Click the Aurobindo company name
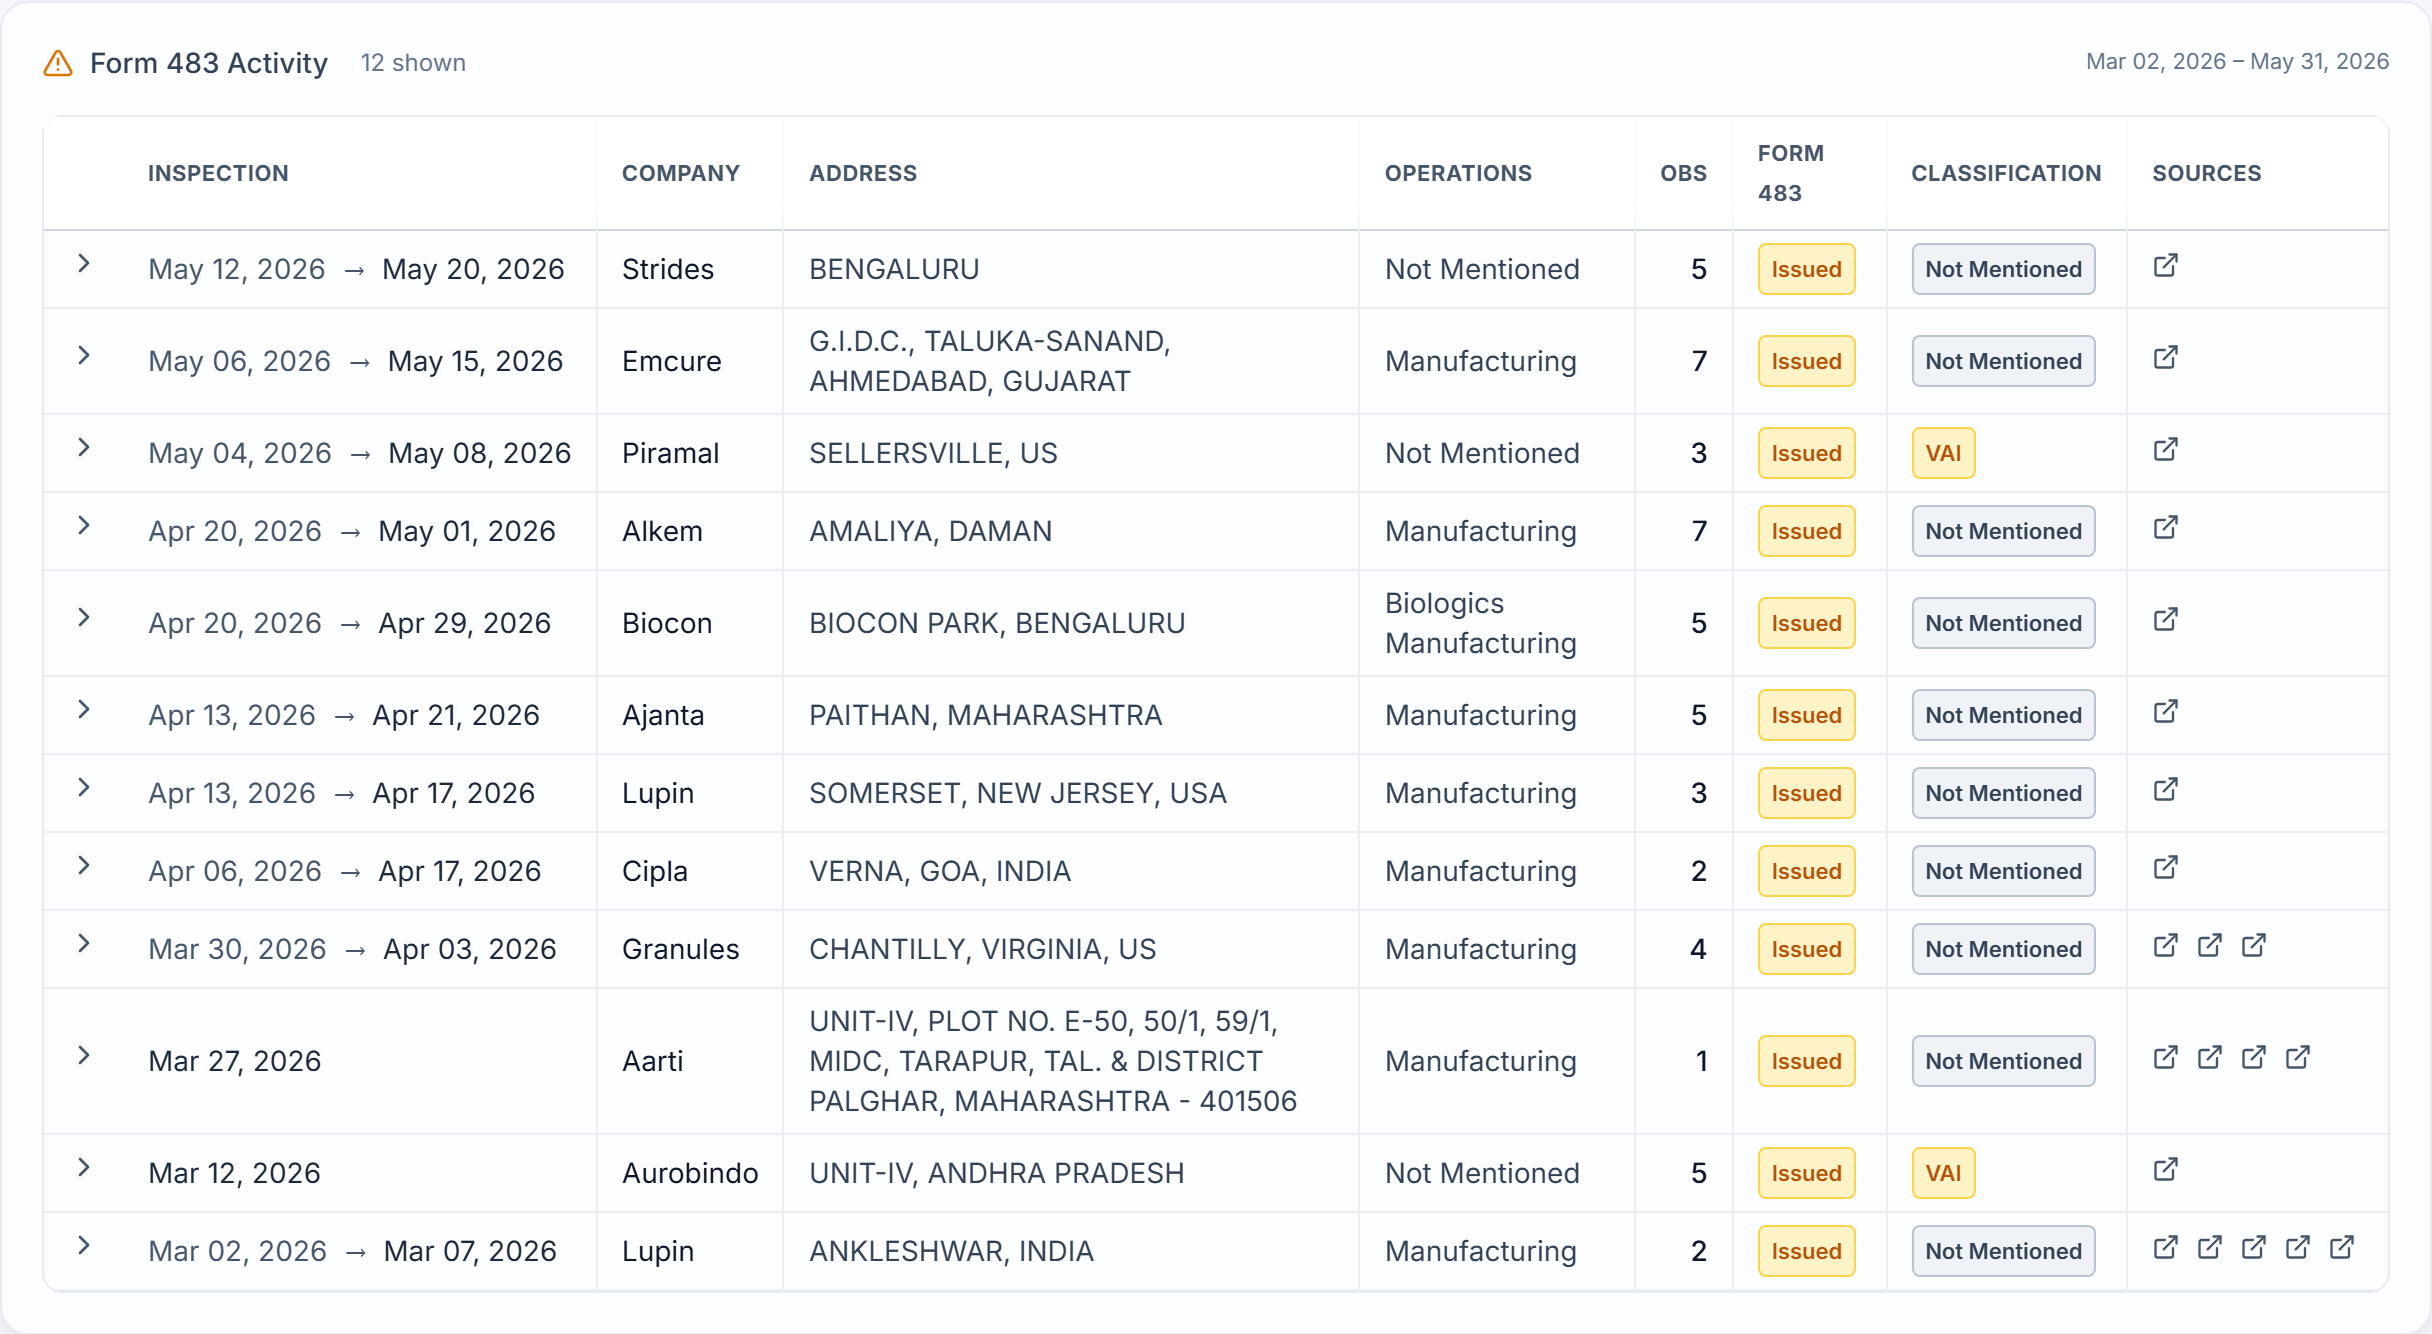Screen dimensions: 2432x1334 click(690, 1173)
